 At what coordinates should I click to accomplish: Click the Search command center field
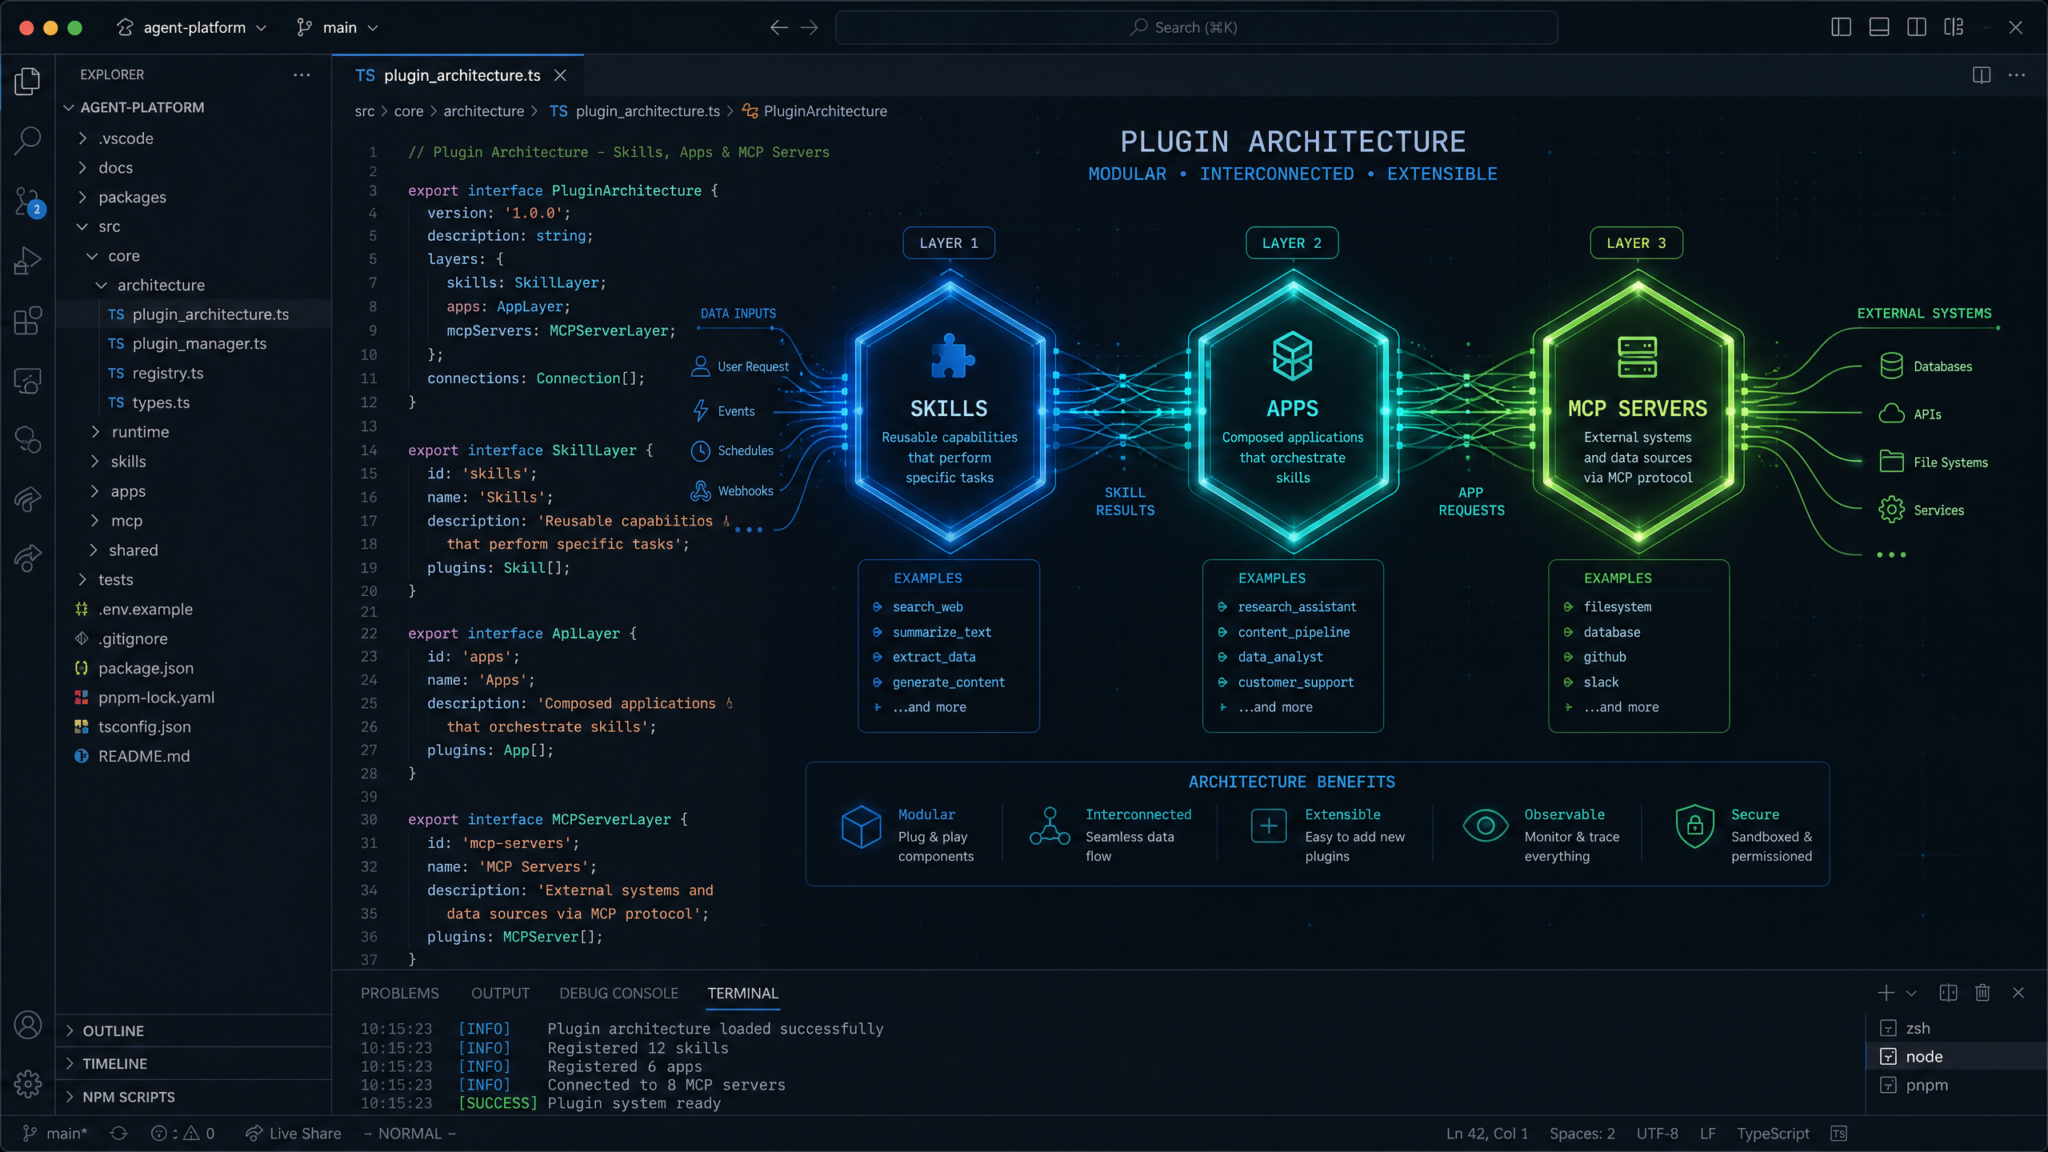tap(1196, 27)
